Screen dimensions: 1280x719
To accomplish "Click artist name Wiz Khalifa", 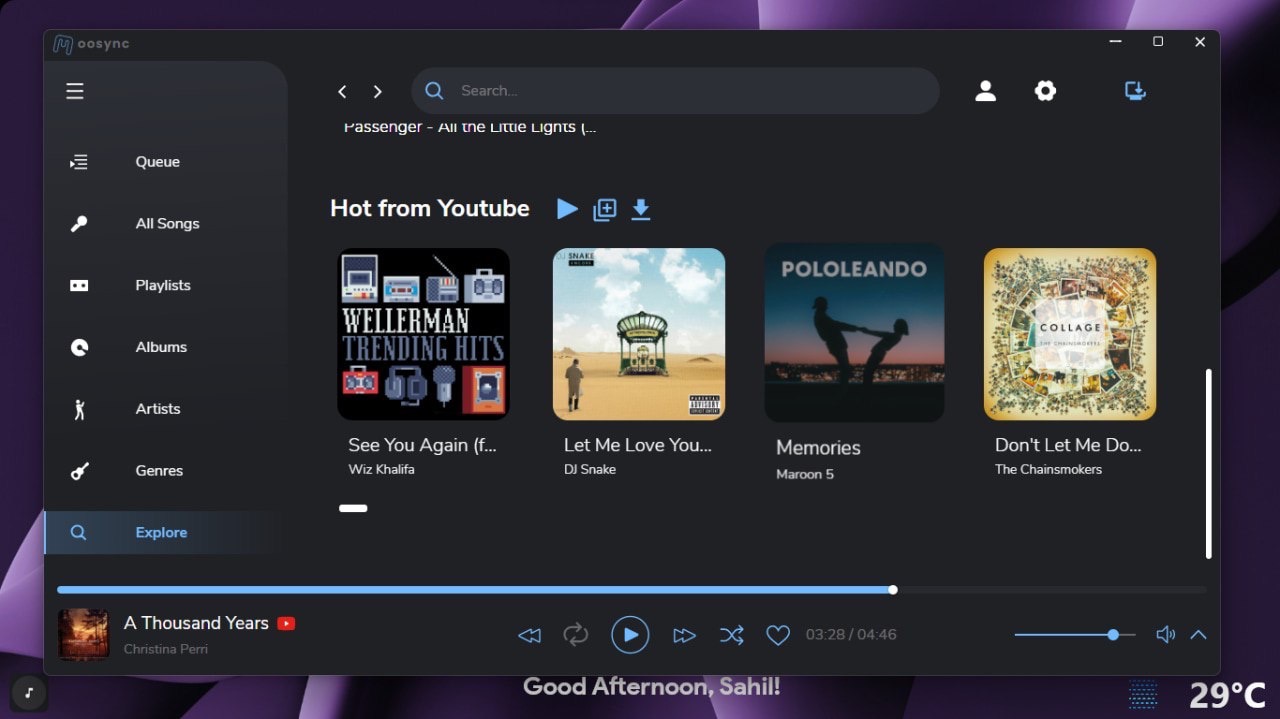I will tap(381, 469).
